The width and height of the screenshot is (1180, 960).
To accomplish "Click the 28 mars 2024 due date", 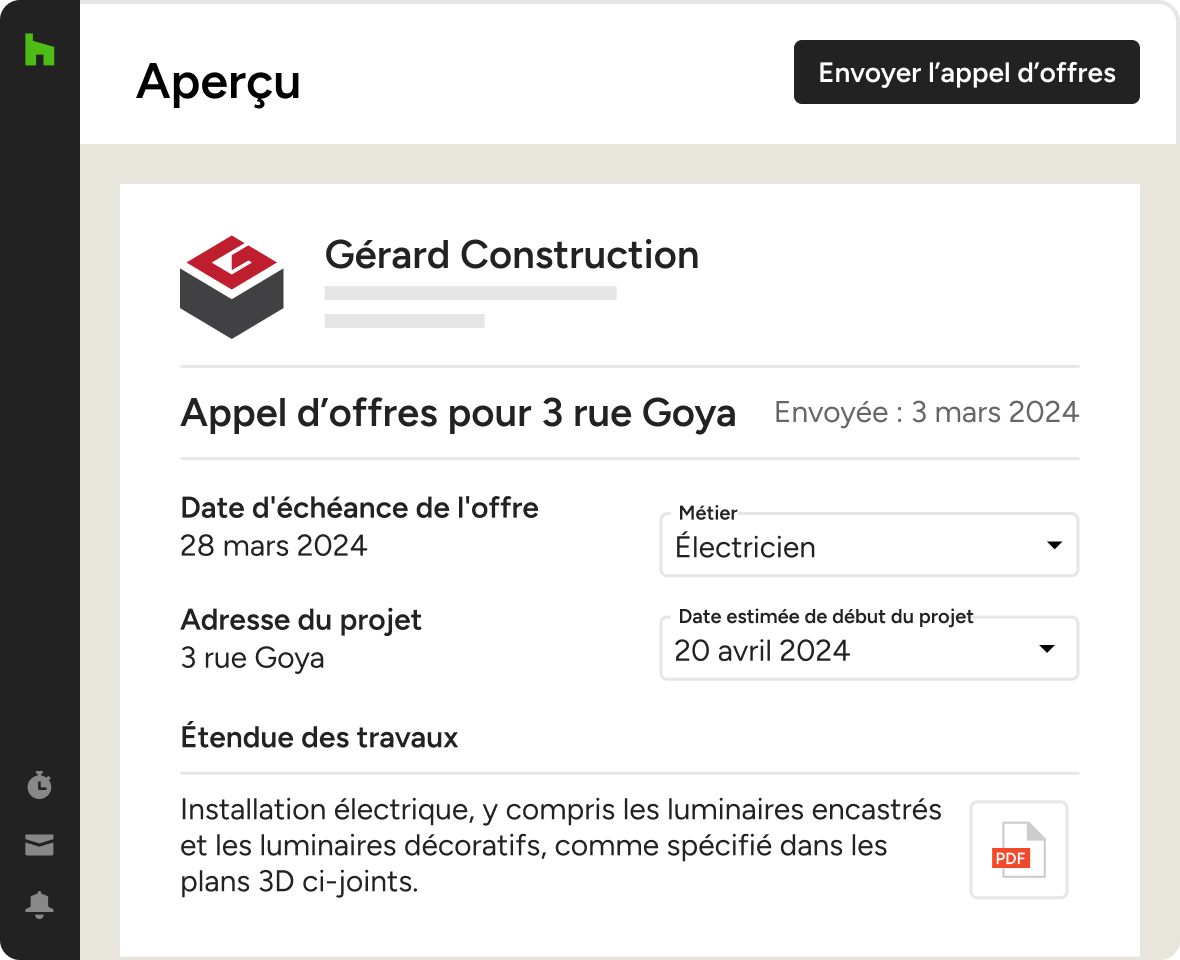I will coord(273,545).
